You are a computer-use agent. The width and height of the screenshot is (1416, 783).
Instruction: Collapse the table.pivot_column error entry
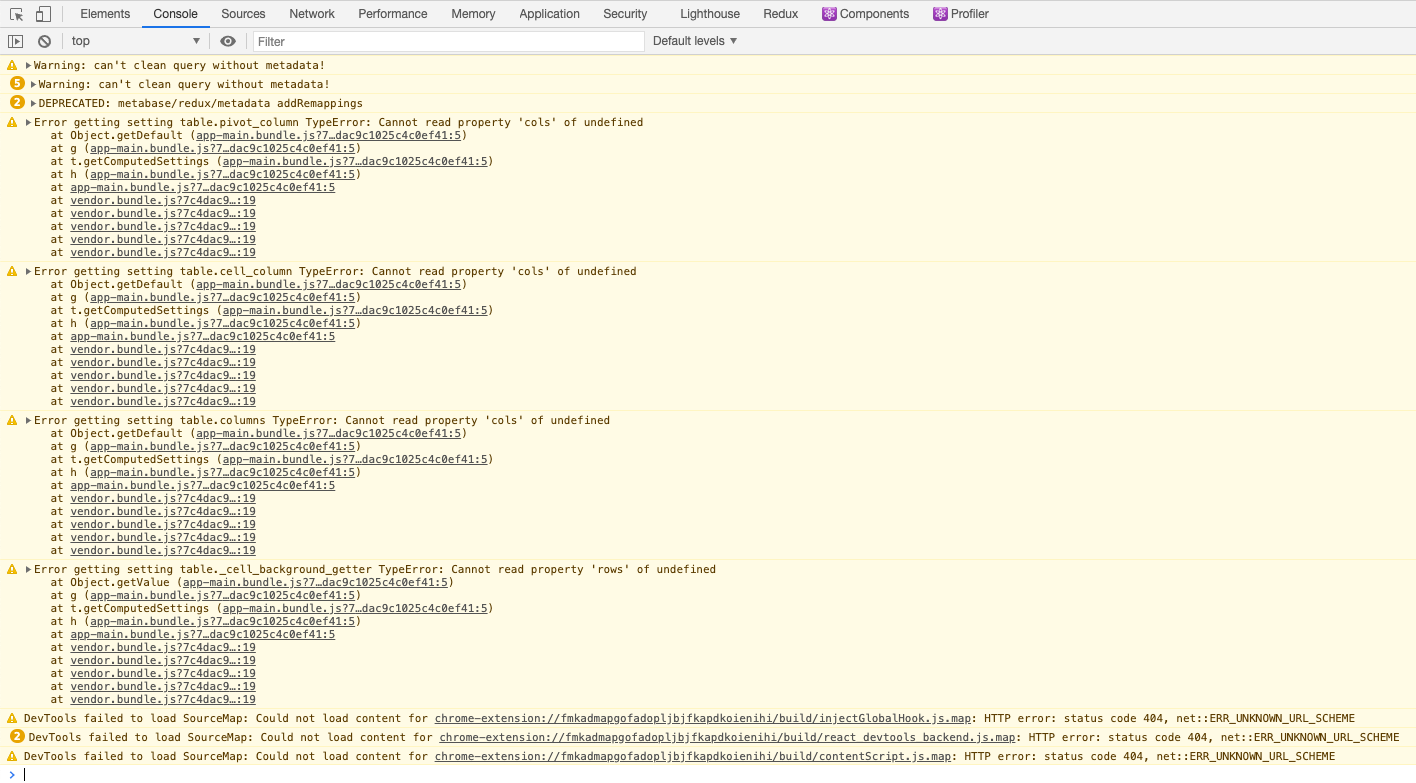(29, 122)
